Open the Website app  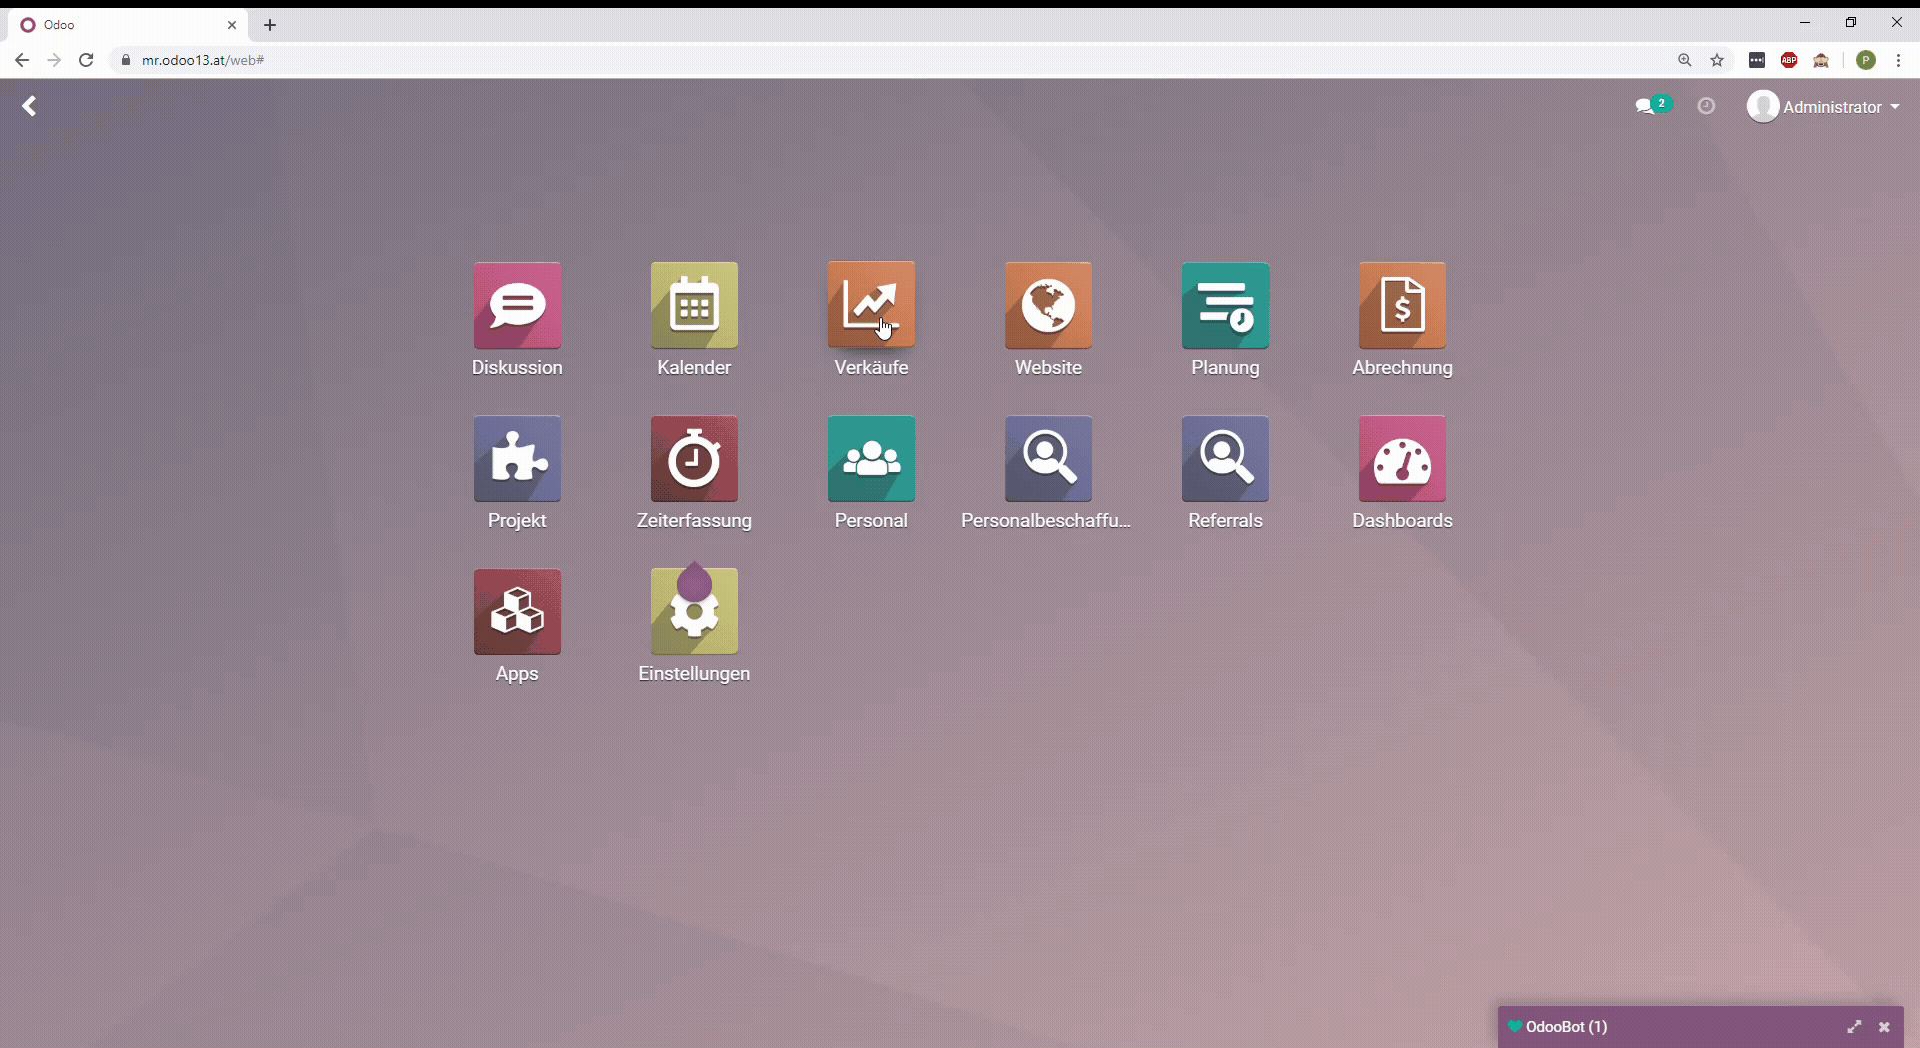point(1048,305)
